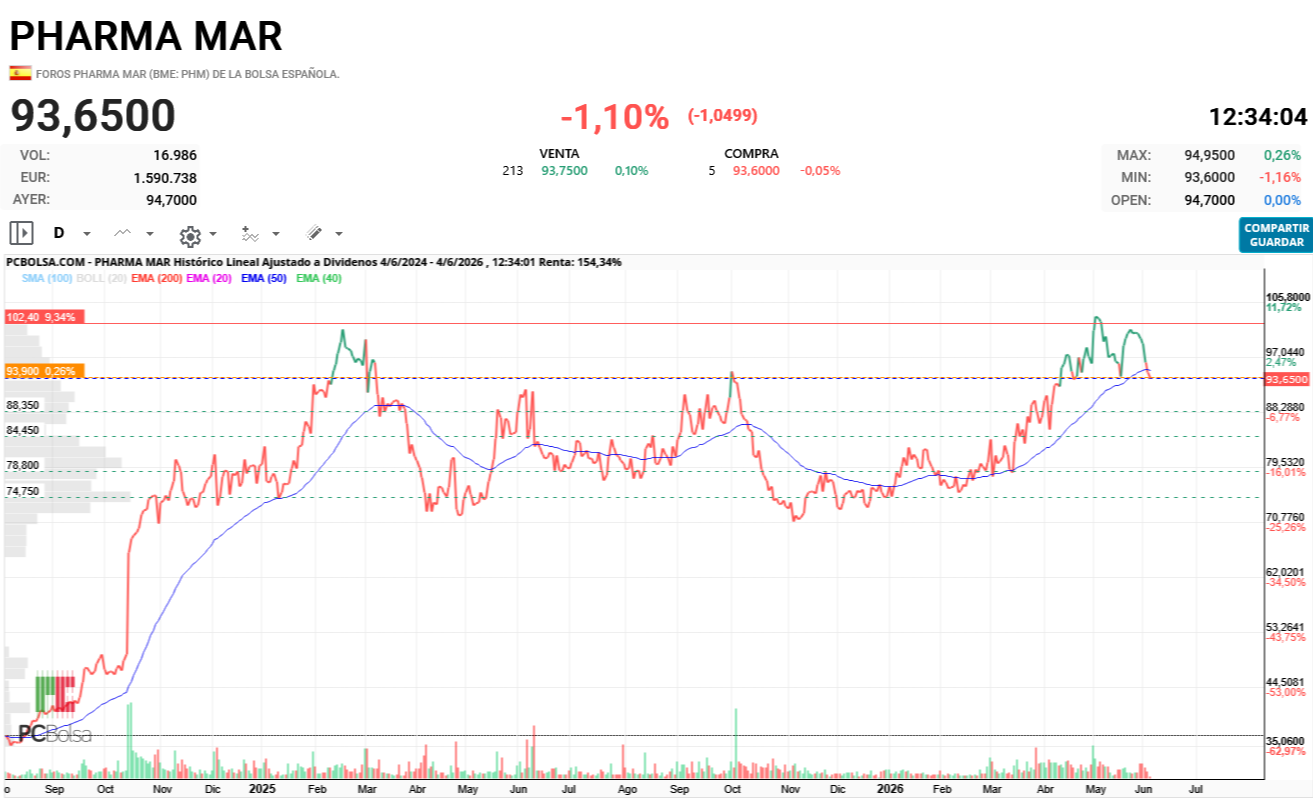Image resolution: width=1313 pixels, height=798 pixels.
Task: Expand the indicators dropdown arrow
Action: click(276, 234)
